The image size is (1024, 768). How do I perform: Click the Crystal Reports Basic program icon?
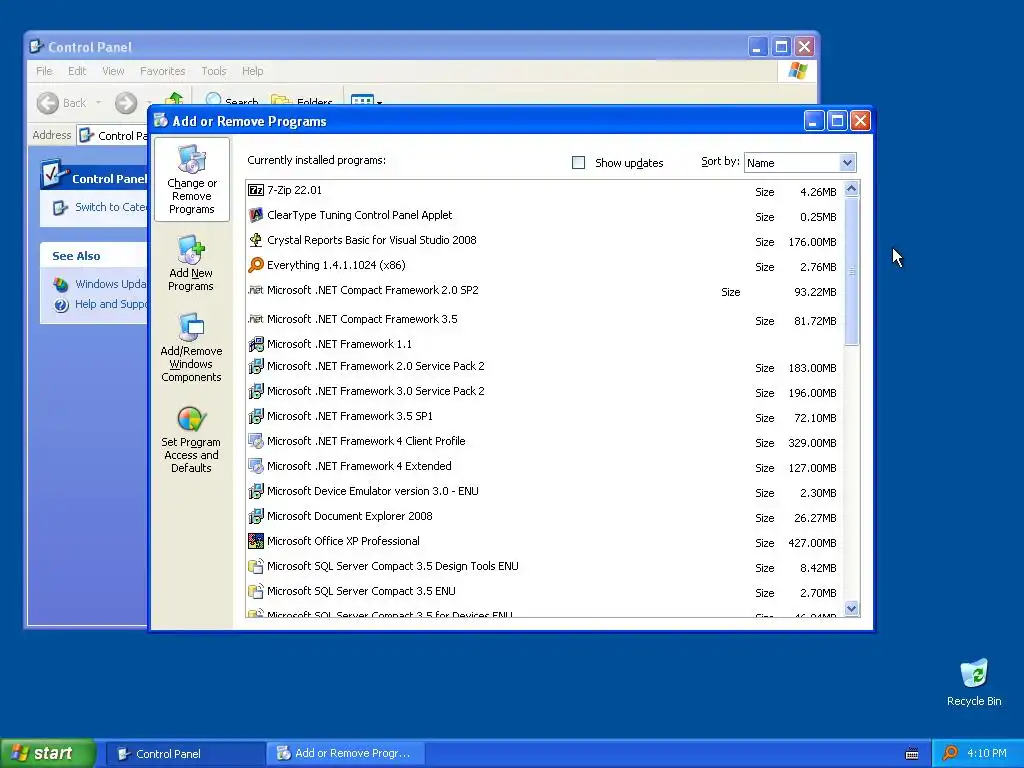click(x=256, y=240)
